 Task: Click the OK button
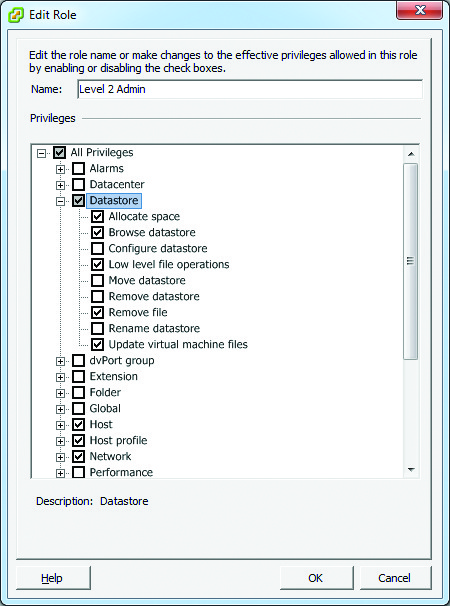pos(316,578)
